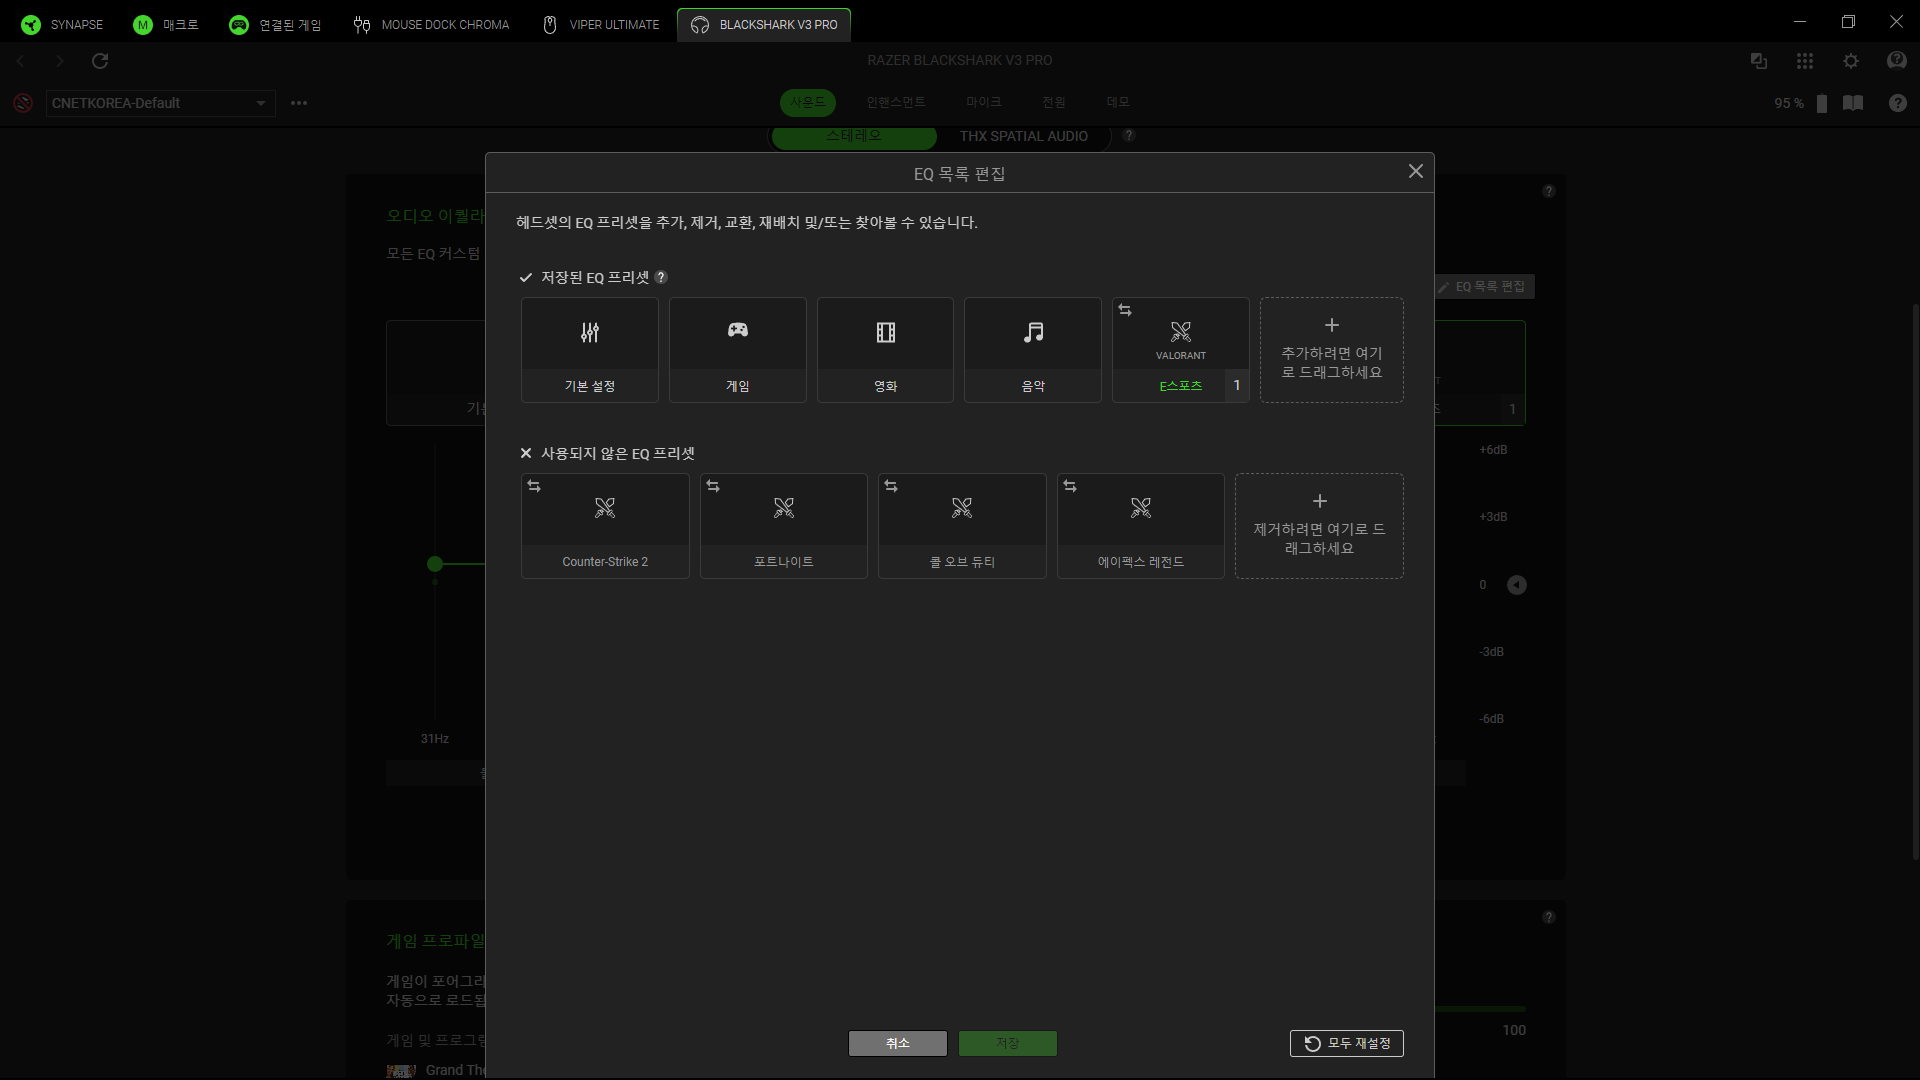
Task: Select the 콜 오브 듀티 preset icon
Action: coord(962,508)
